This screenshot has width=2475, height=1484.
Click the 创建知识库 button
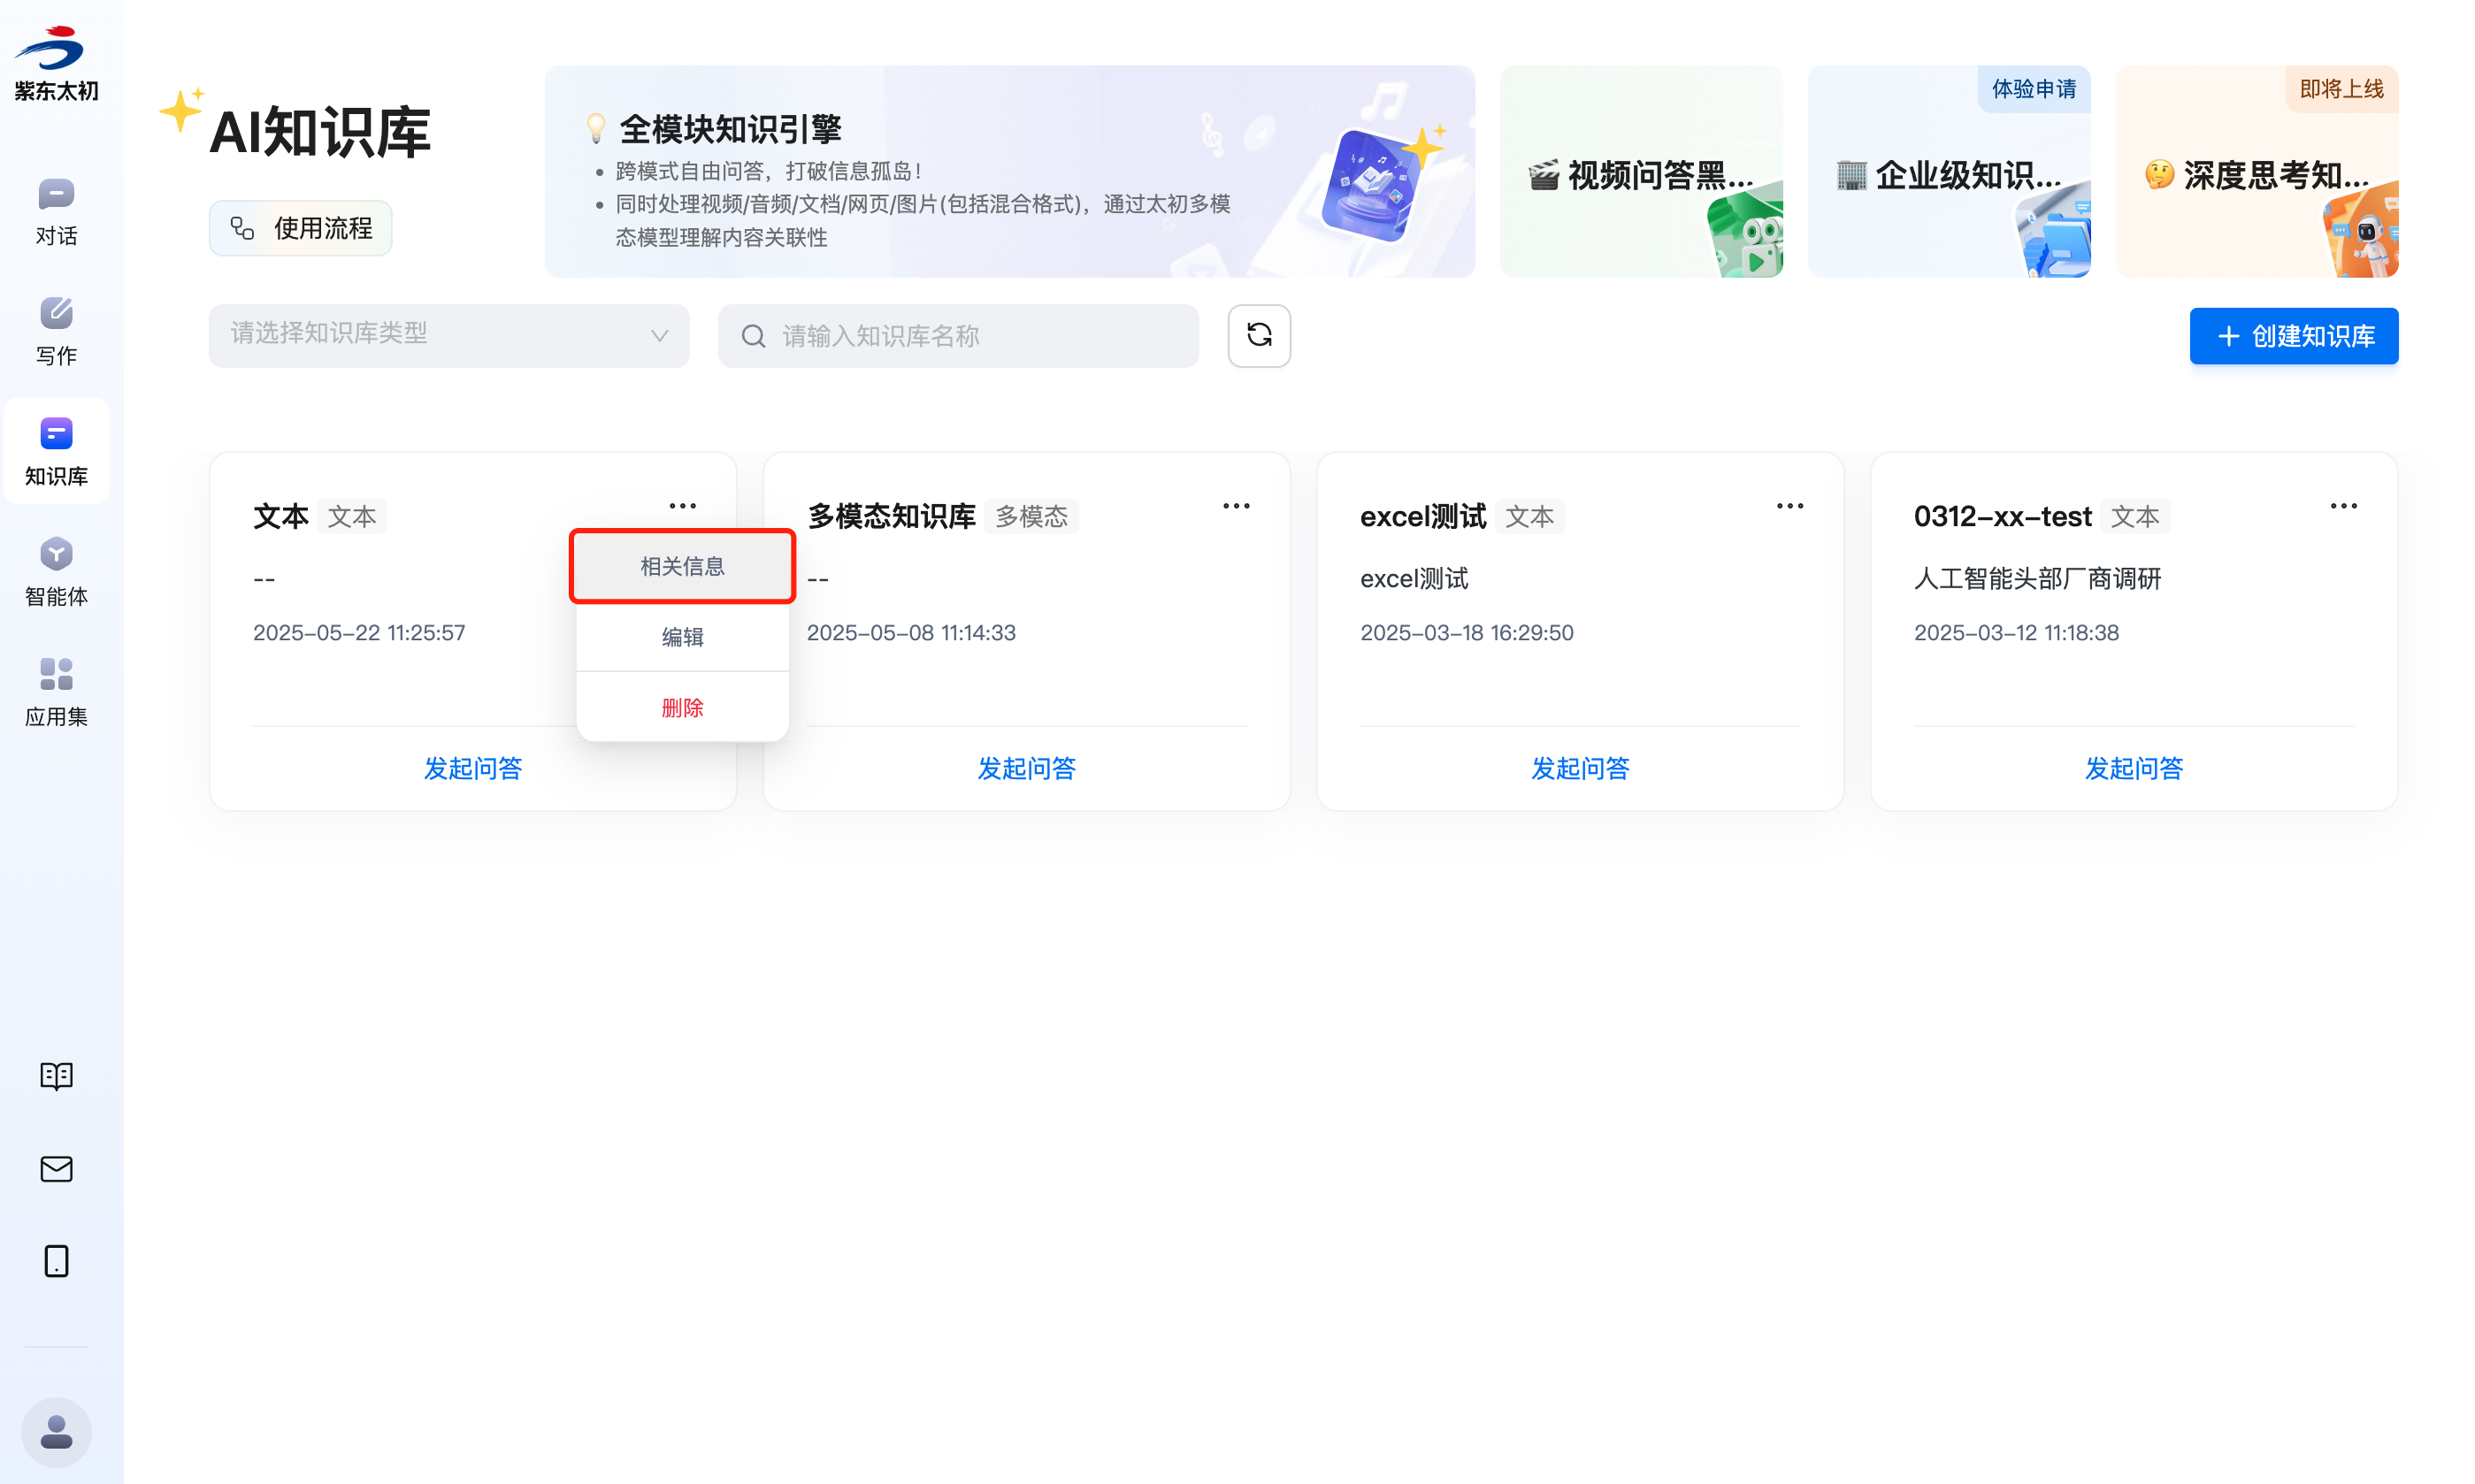click(x=2293, y=336)
